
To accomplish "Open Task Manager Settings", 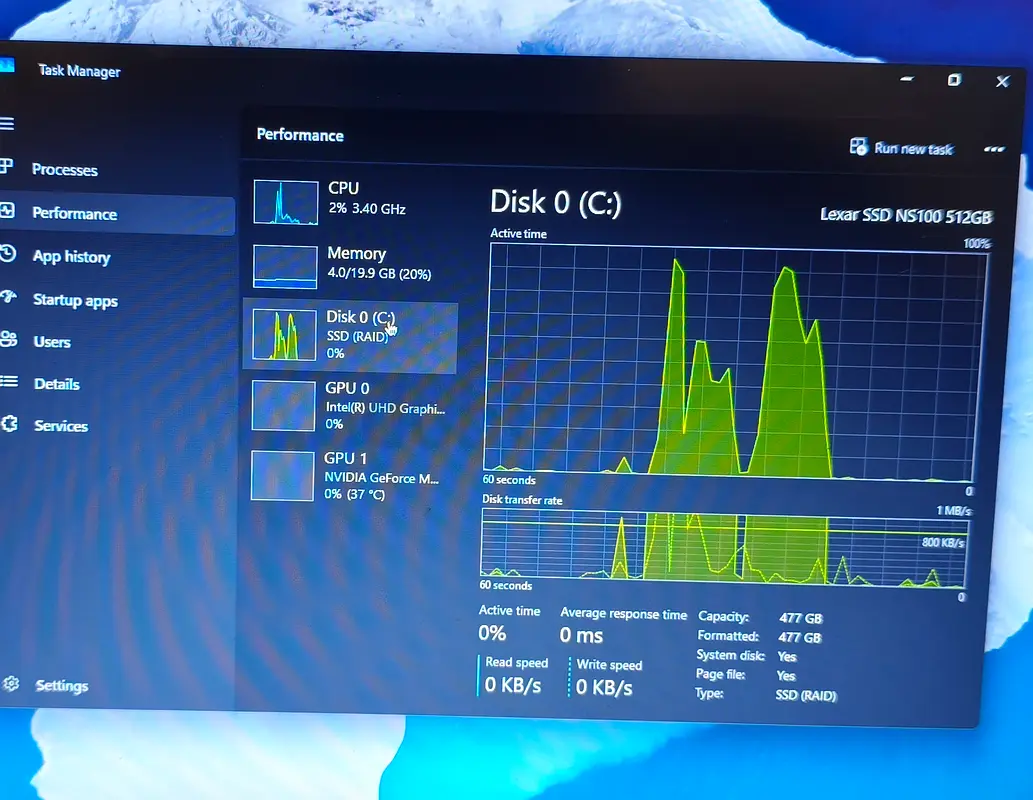I will click(x=62, y=686).
